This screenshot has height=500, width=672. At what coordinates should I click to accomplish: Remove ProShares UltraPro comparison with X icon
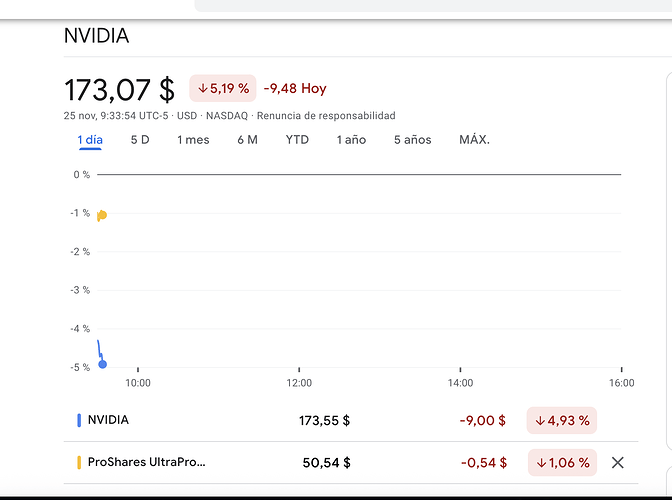pos(617,462)
